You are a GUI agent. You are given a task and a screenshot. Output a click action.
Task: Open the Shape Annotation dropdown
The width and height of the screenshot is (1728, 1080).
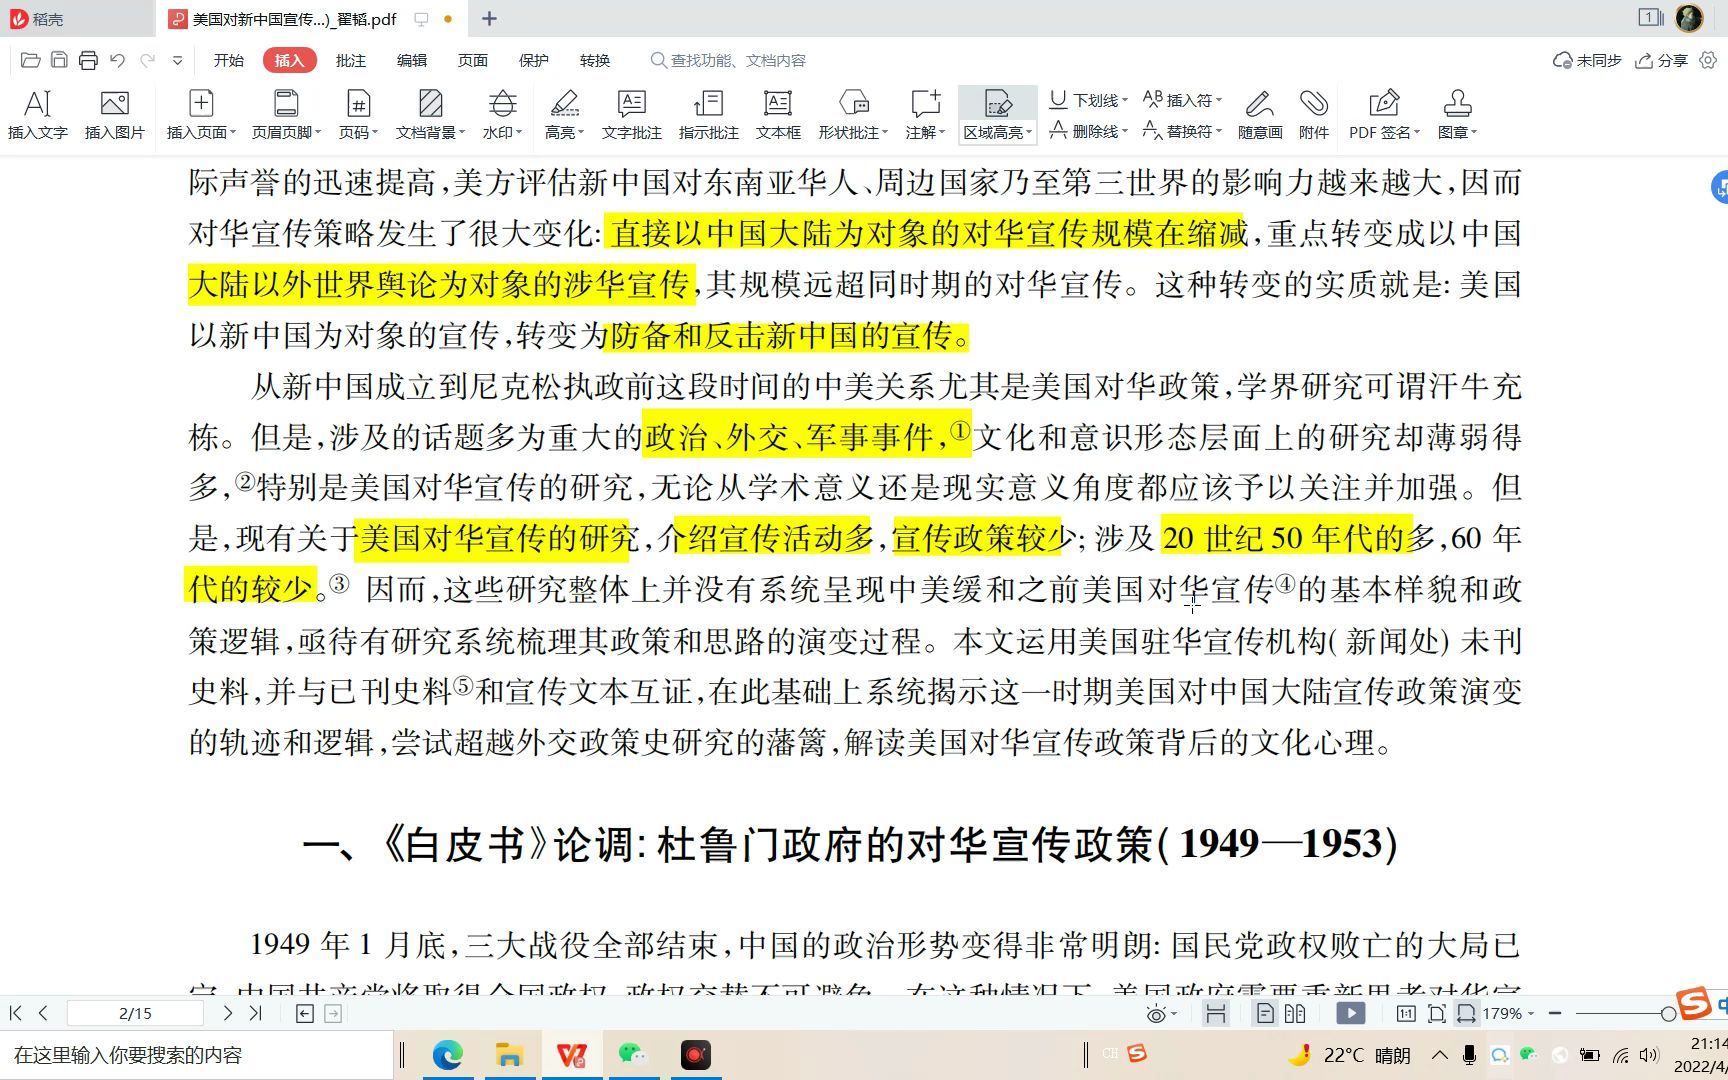coord(854,114)
